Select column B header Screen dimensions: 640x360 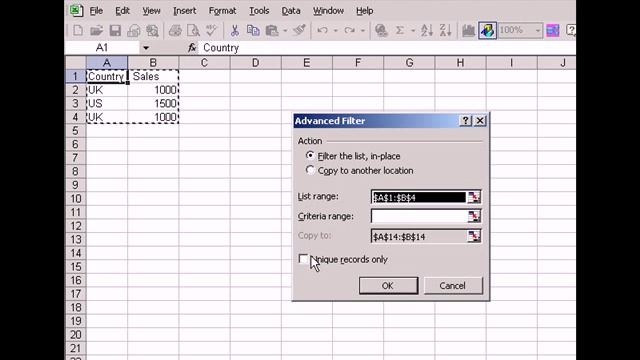(x=153, y=63)
